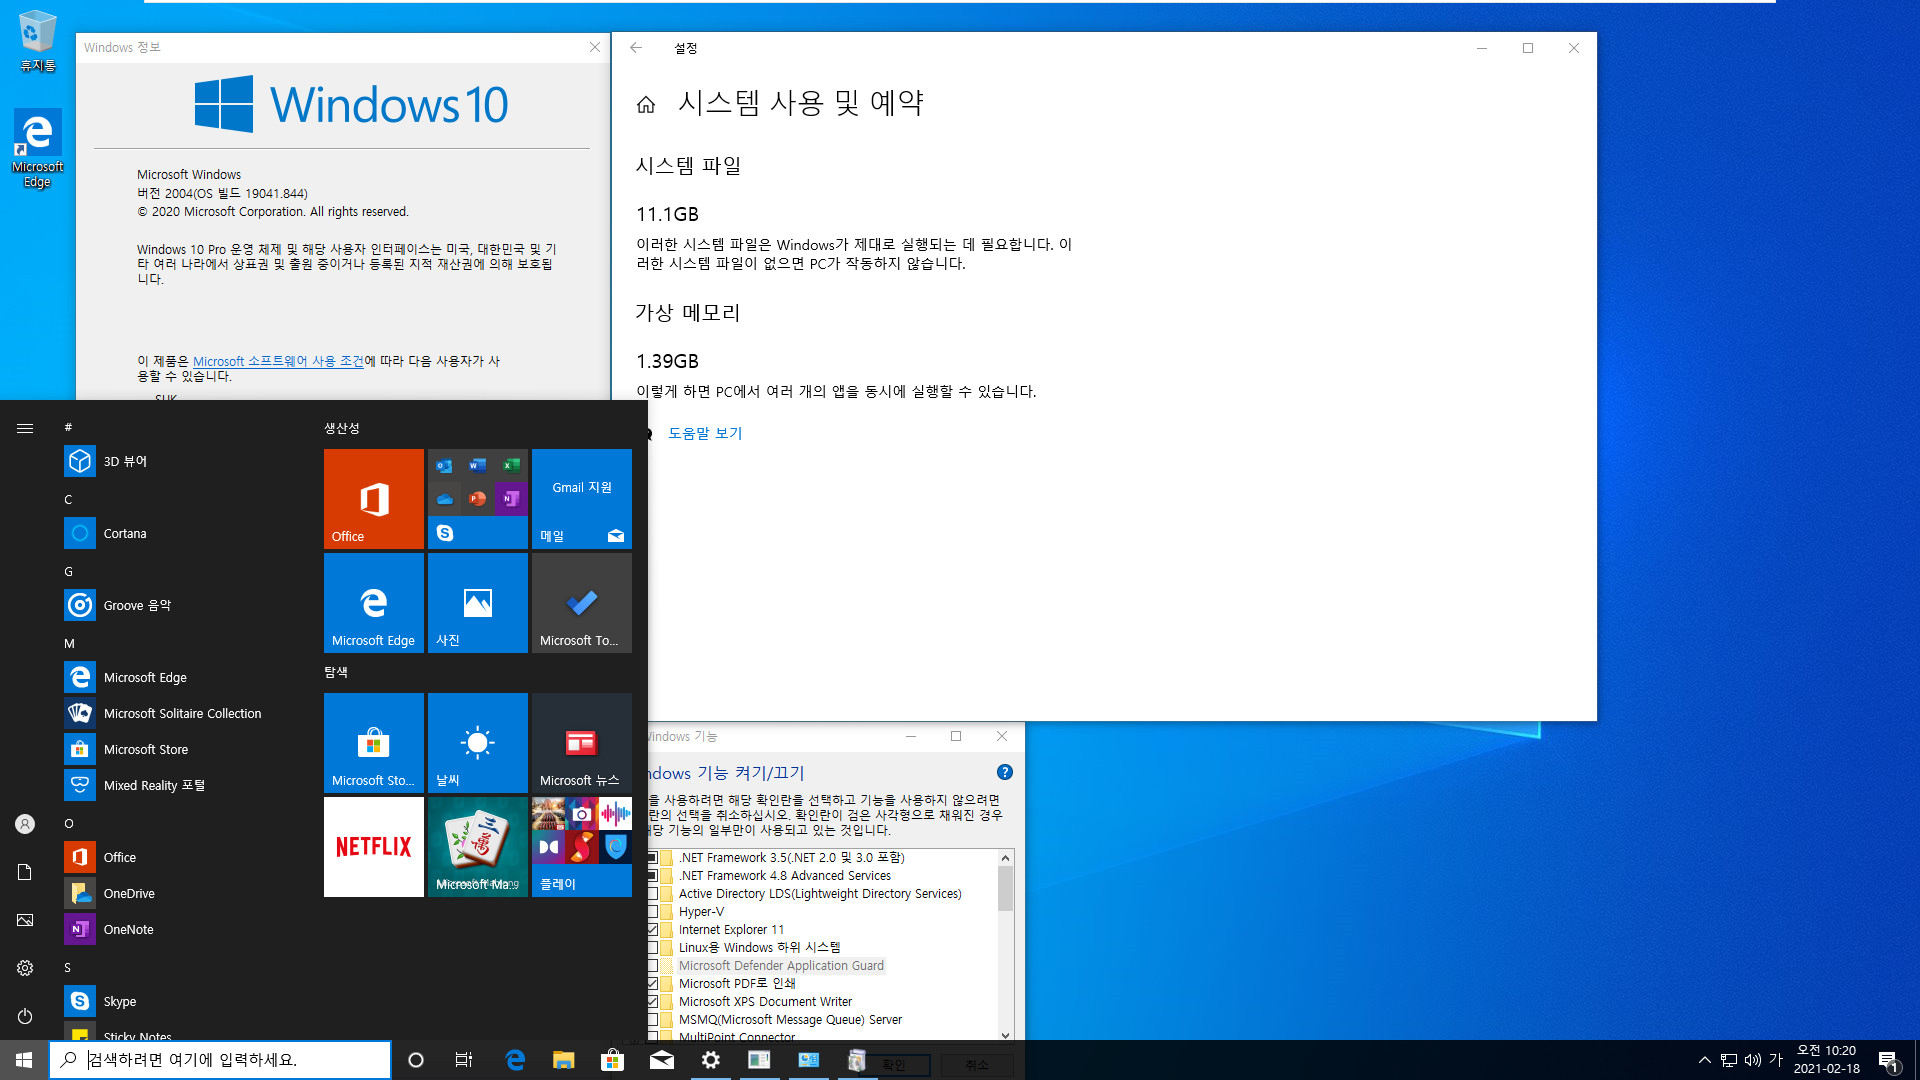Open the Microsoft To Do tile
The image size is (1920, 1080).
pyautogui.click(x=582, y=603)
